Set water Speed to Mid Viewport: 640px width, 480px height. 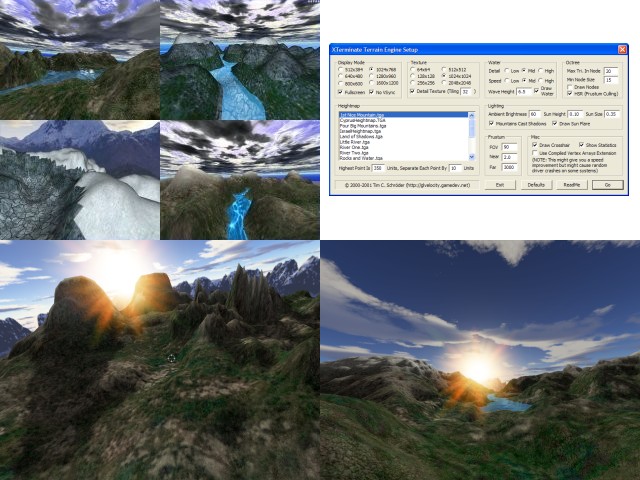[524, 81]
